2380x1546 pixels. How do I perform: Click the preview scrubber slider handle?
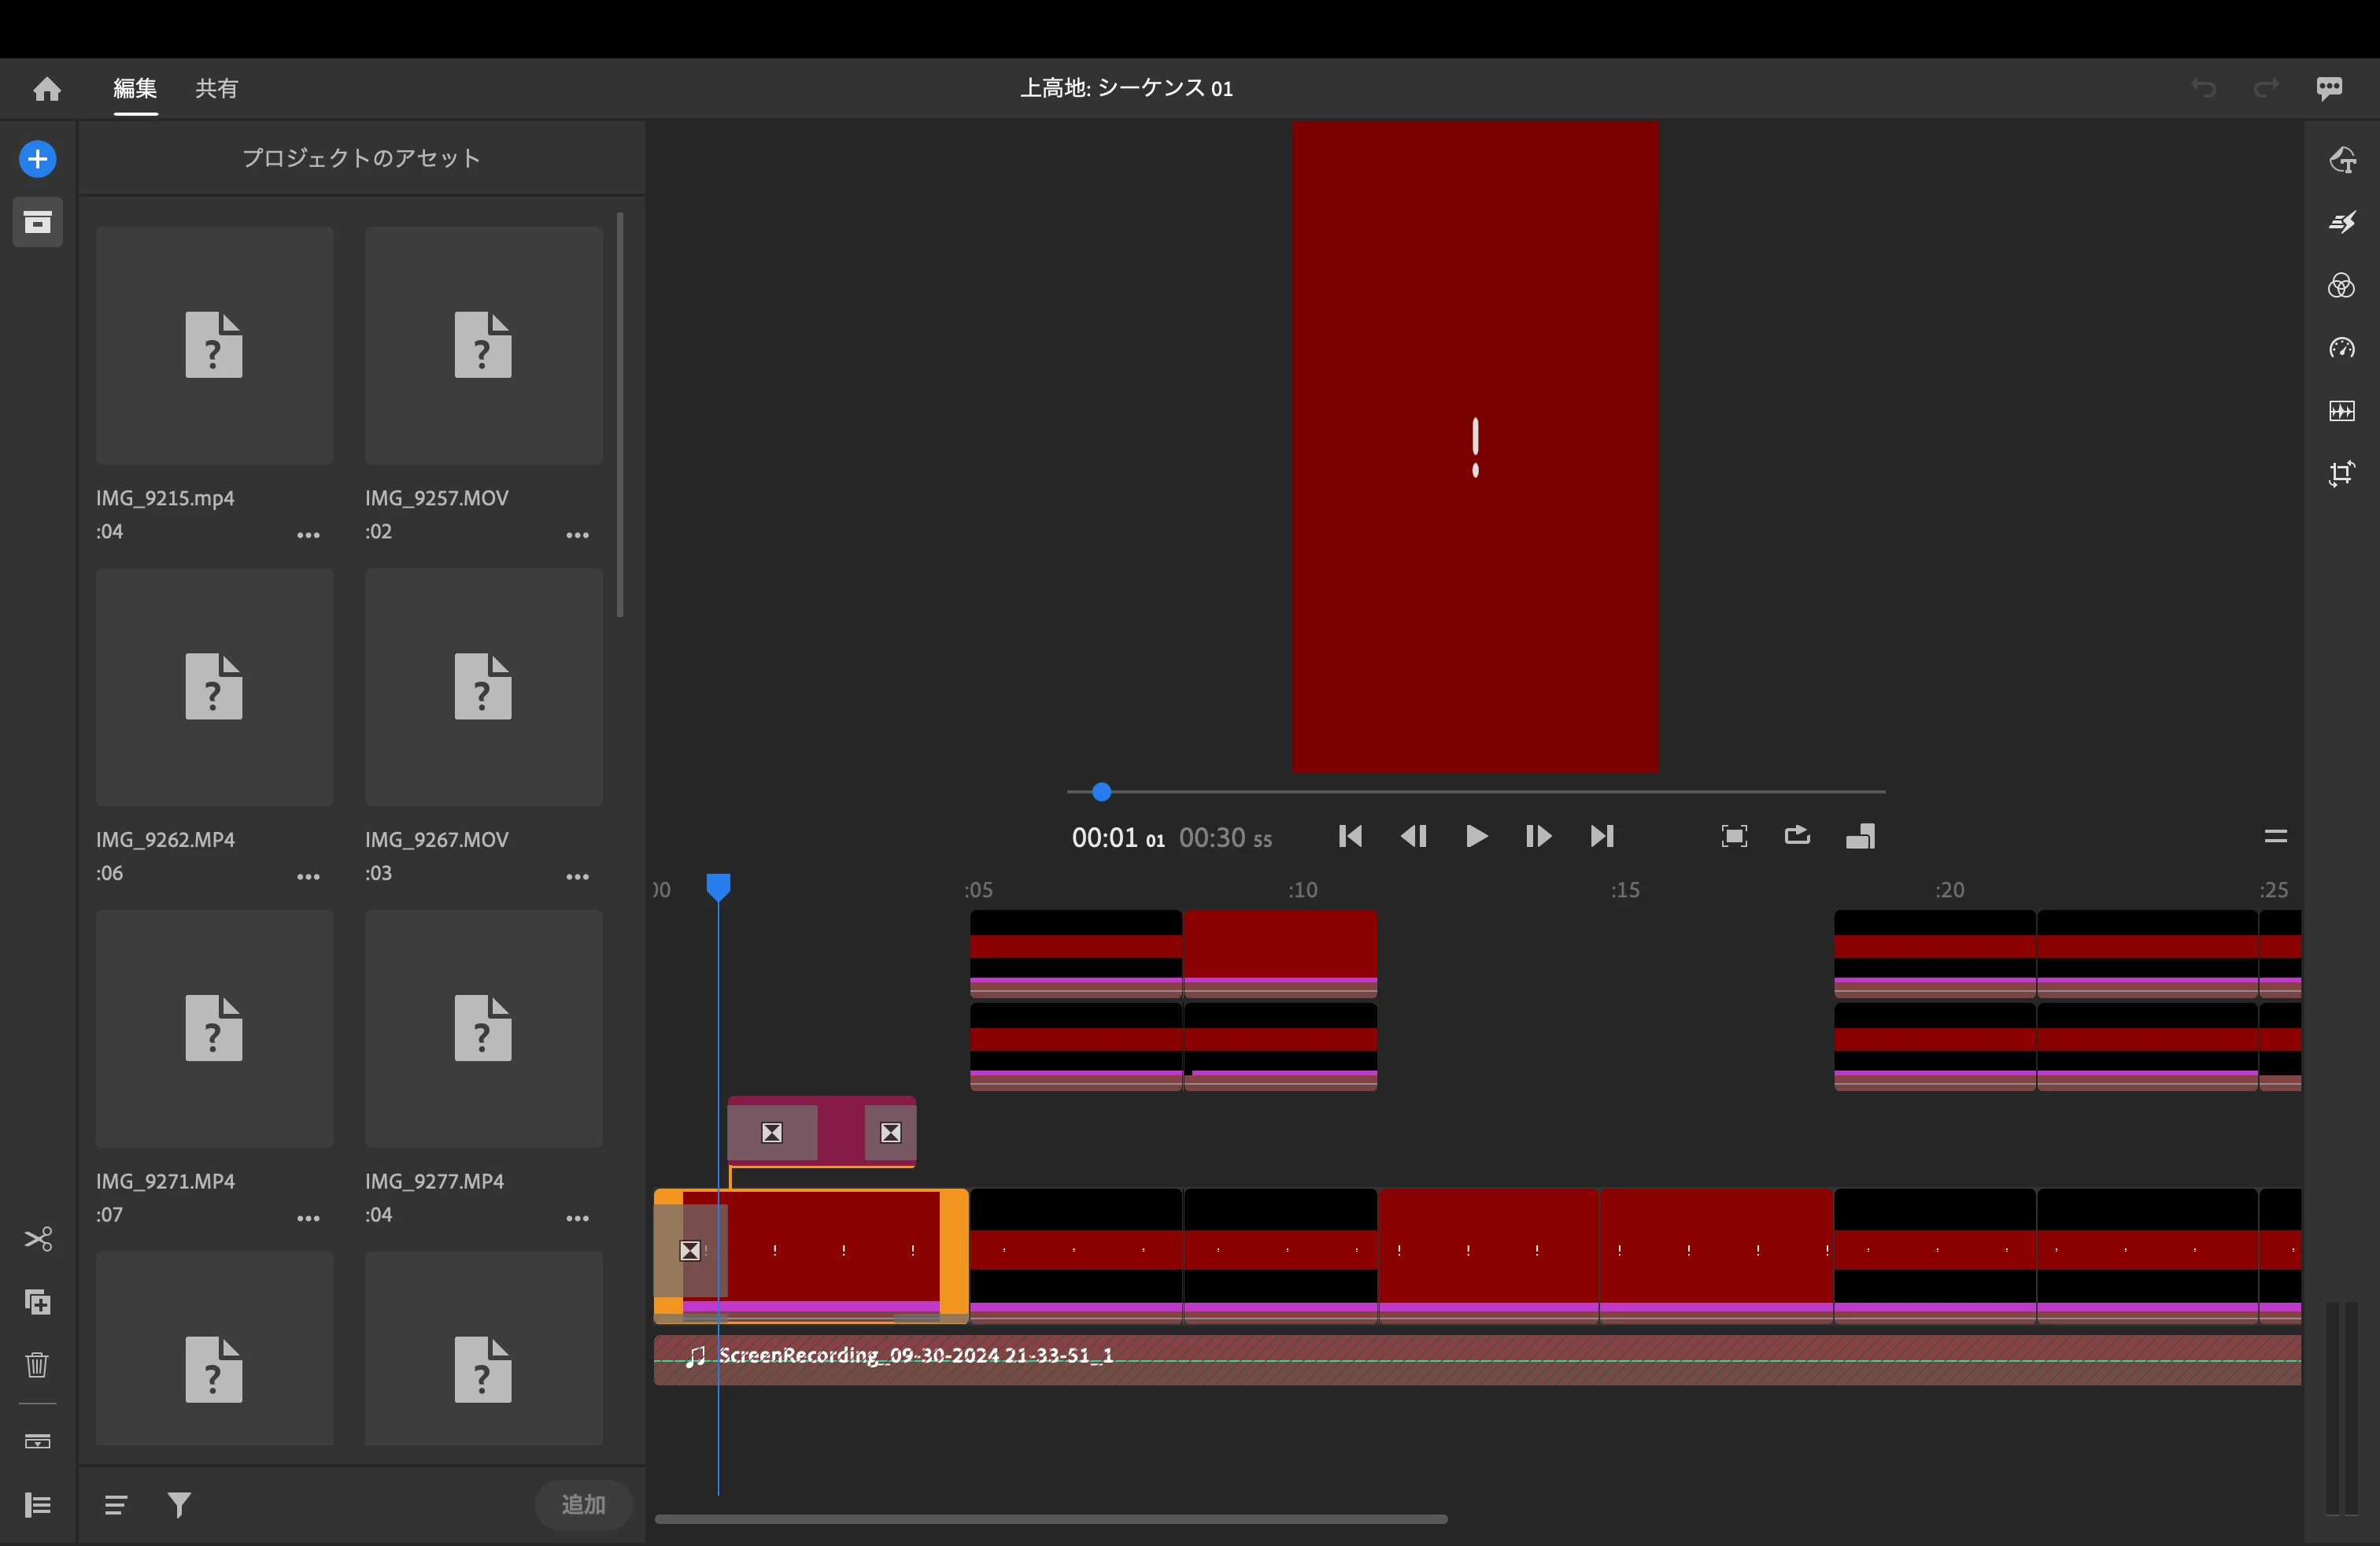[x=1101, y=792]
